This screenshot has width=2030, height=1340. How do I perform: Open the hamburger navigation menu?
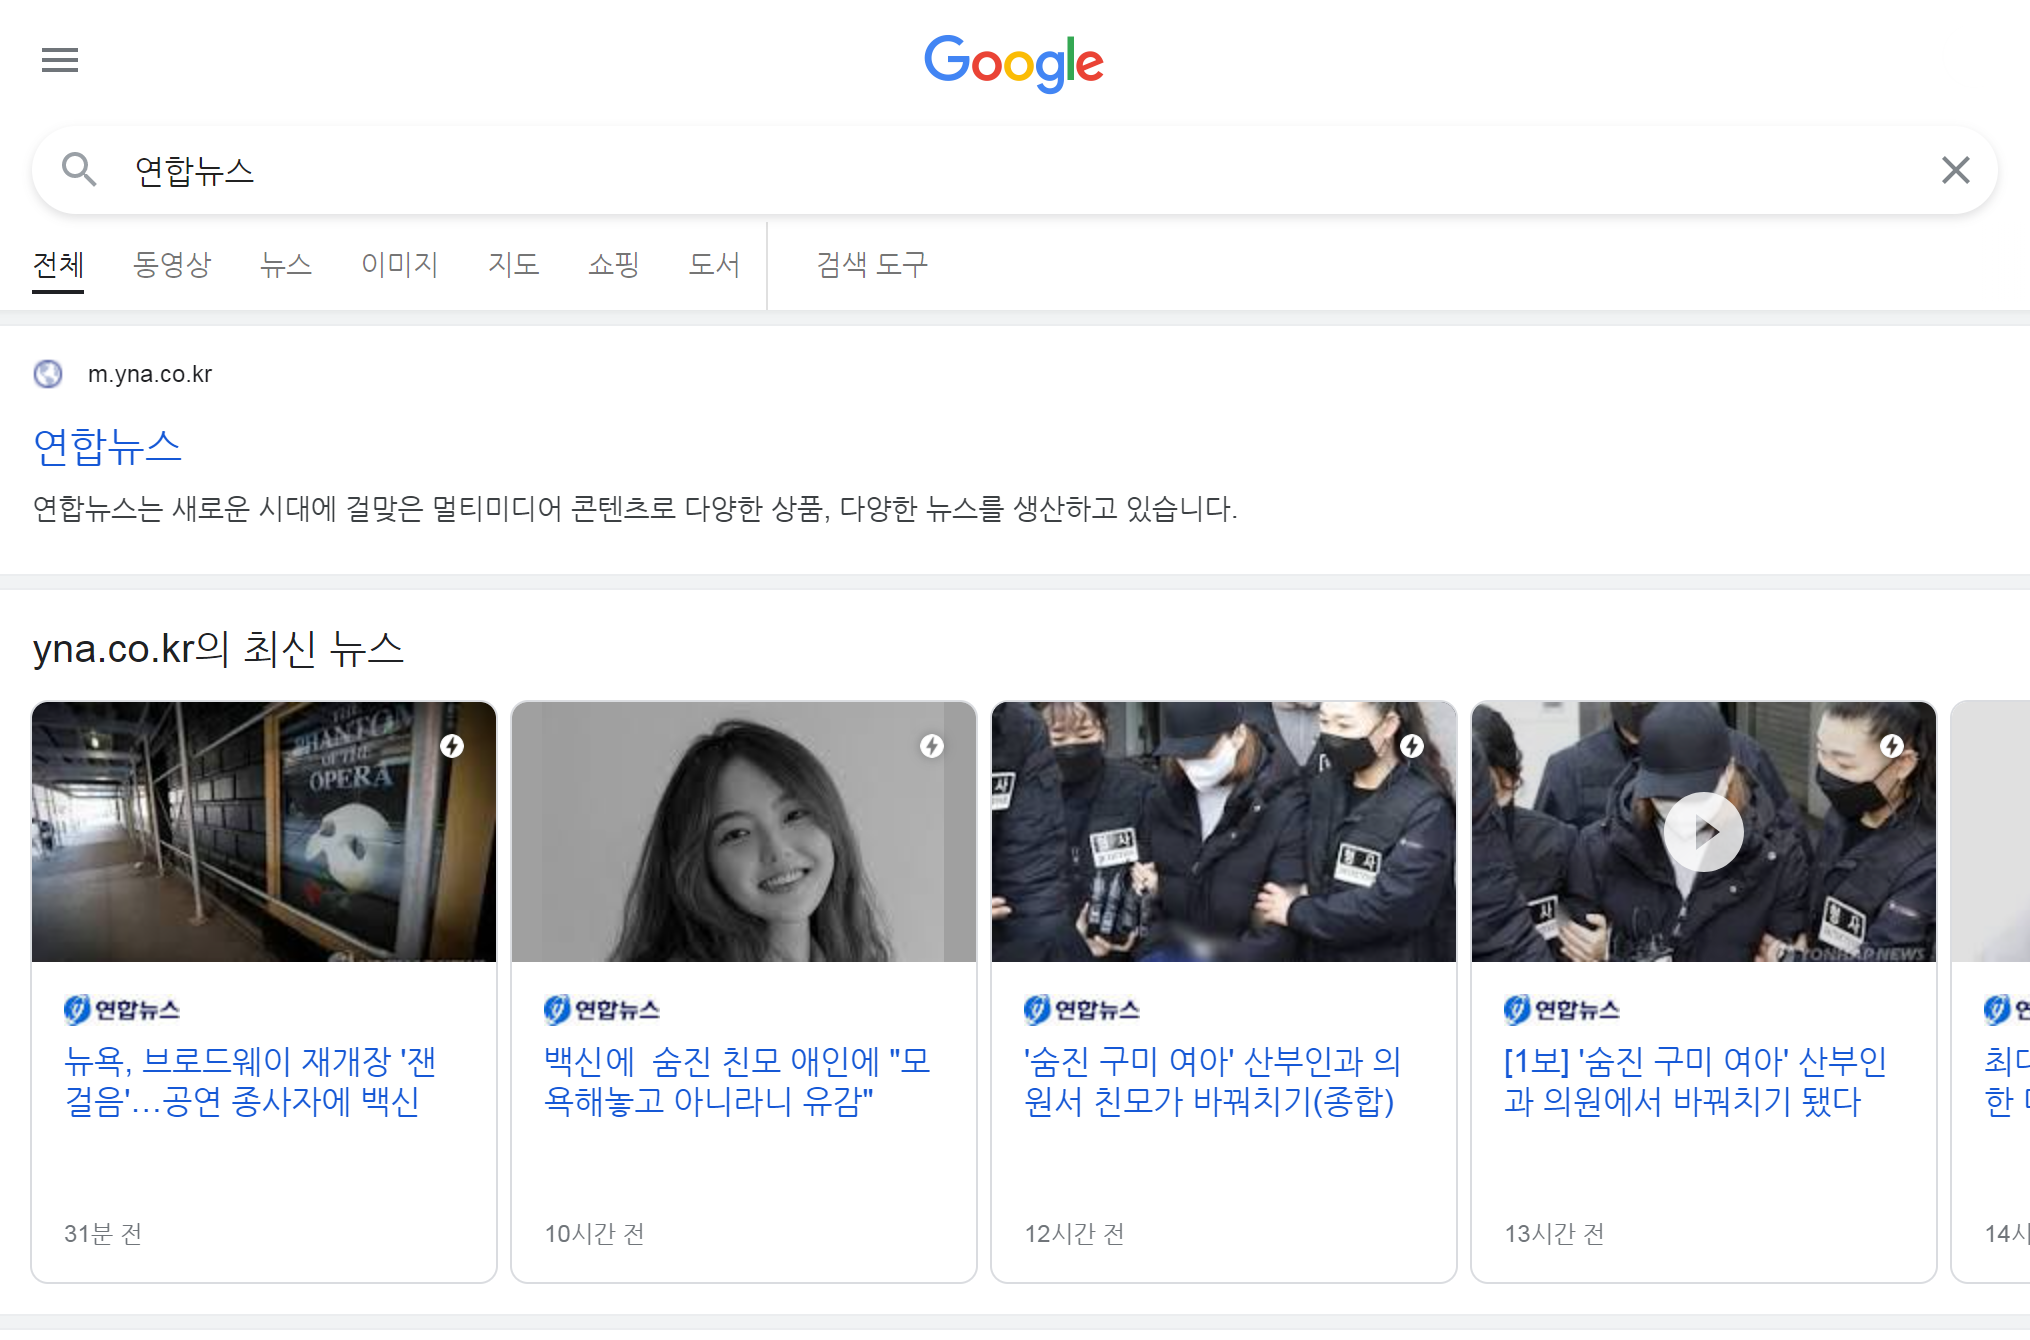click(x=59, y=60)
